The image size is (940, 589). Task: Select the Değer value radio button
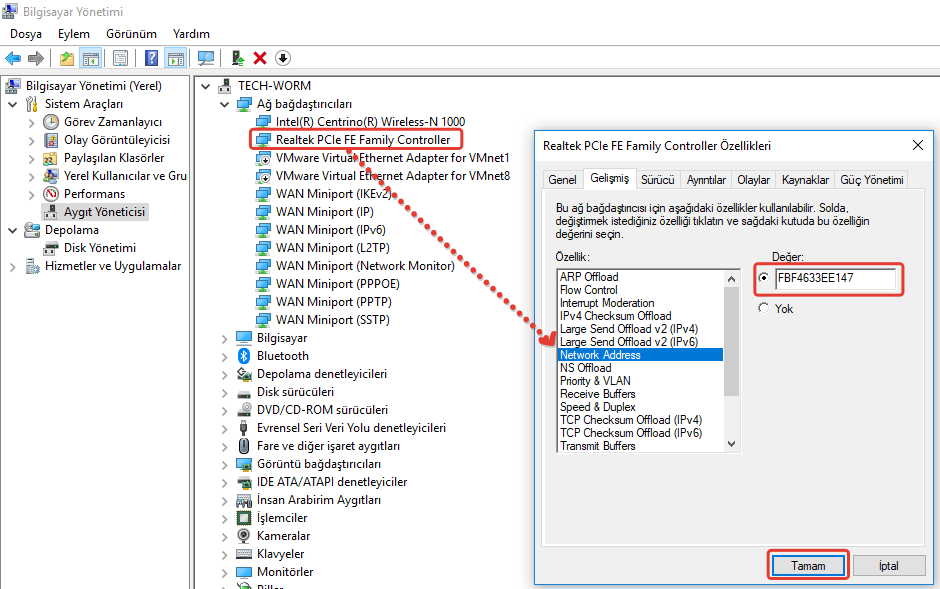[x=764, y=278]
